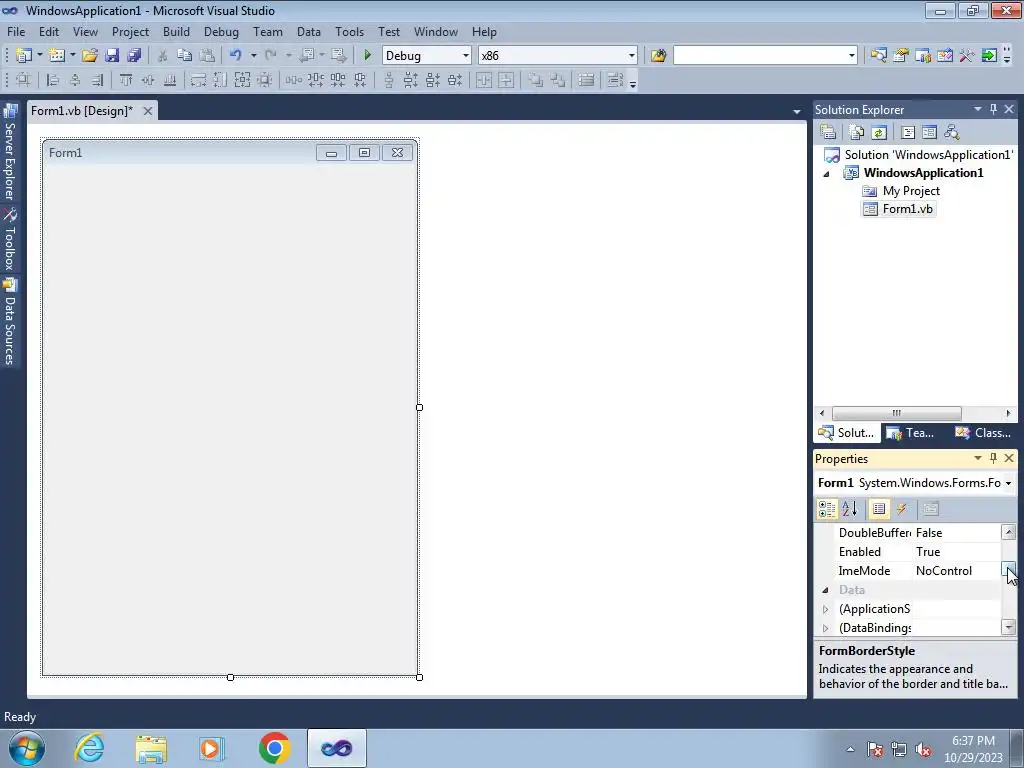Open the Data Sources side tab

[x=10, y=321]
